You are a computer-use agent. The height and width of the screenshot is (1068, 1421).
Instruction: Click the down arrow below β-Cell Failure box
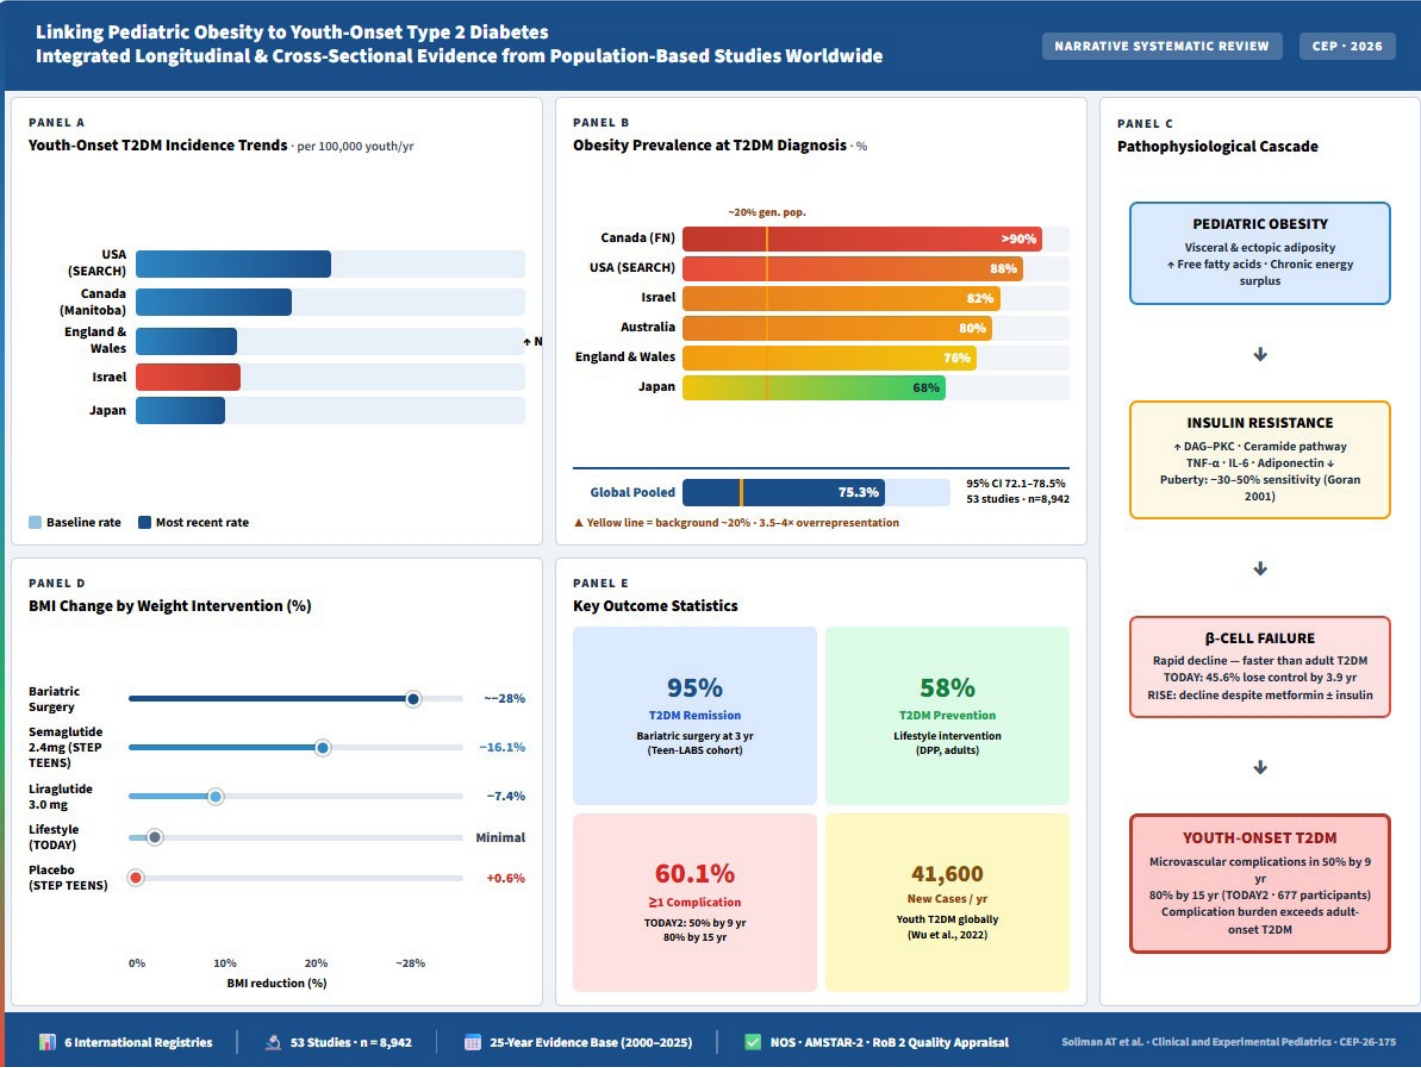pyautogui.click(x=1260, y=767)
